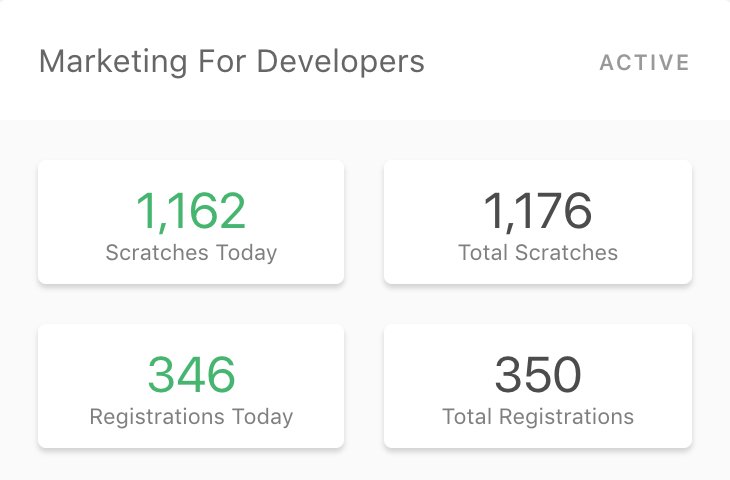Open the Marketing For Developers title
Image resolution: width=730 pixels, height=480 pixels.
click(x=231, y=61)
